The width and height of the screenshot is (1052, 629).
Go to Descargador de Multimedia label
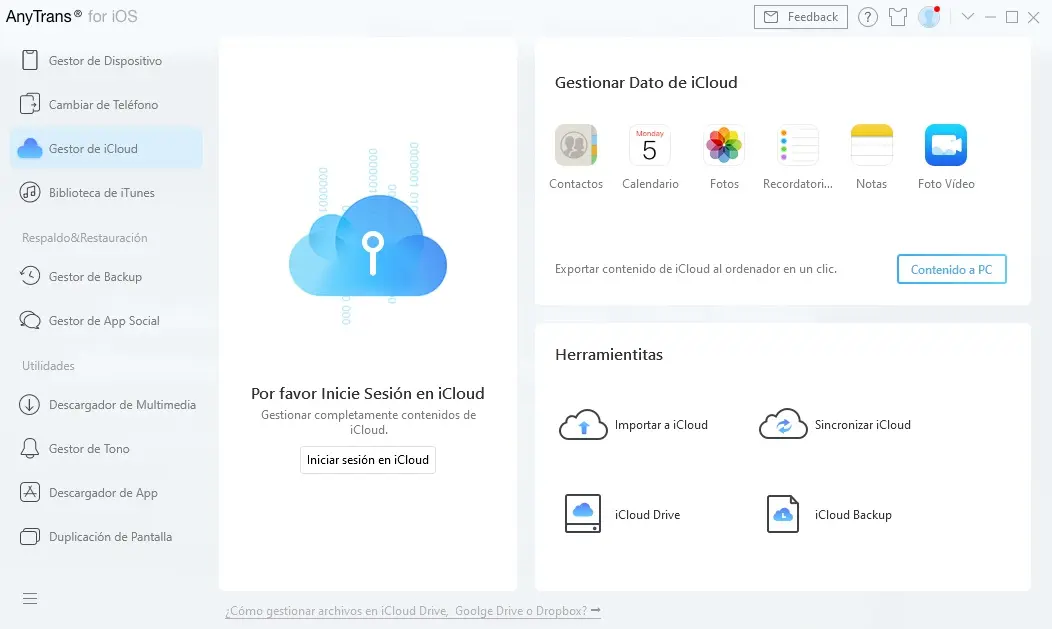(122, 405)
